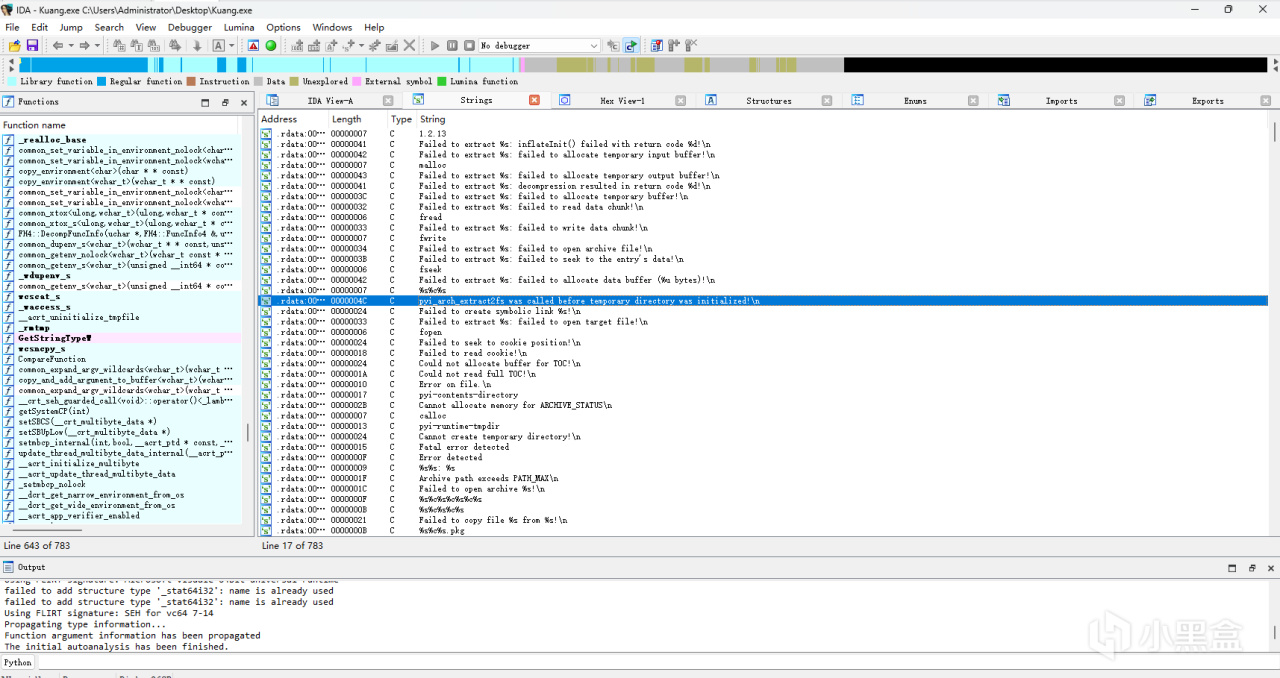Select the 'pyi-contents-directory' string row
Screen dimensions: 1280x678
pos(763,395)
